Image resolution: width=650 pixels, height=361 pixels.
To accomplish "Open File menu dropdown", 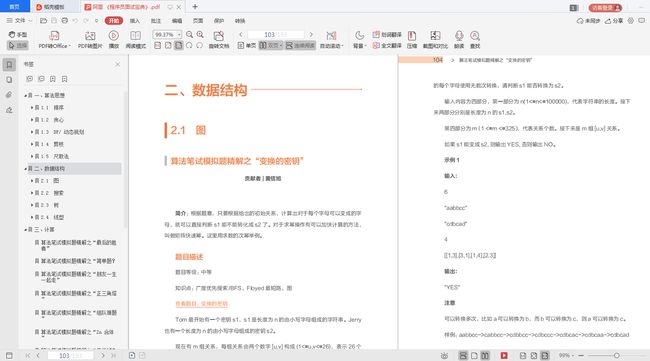I will tap(19, 20).
